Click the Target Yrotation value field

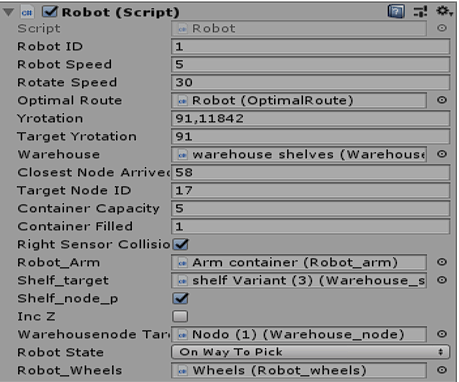[310, 136]
